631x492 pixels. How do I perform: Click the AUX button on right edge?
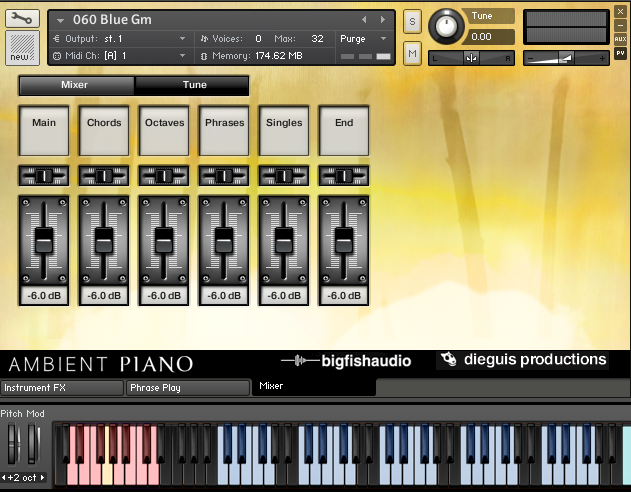point(620,38)
